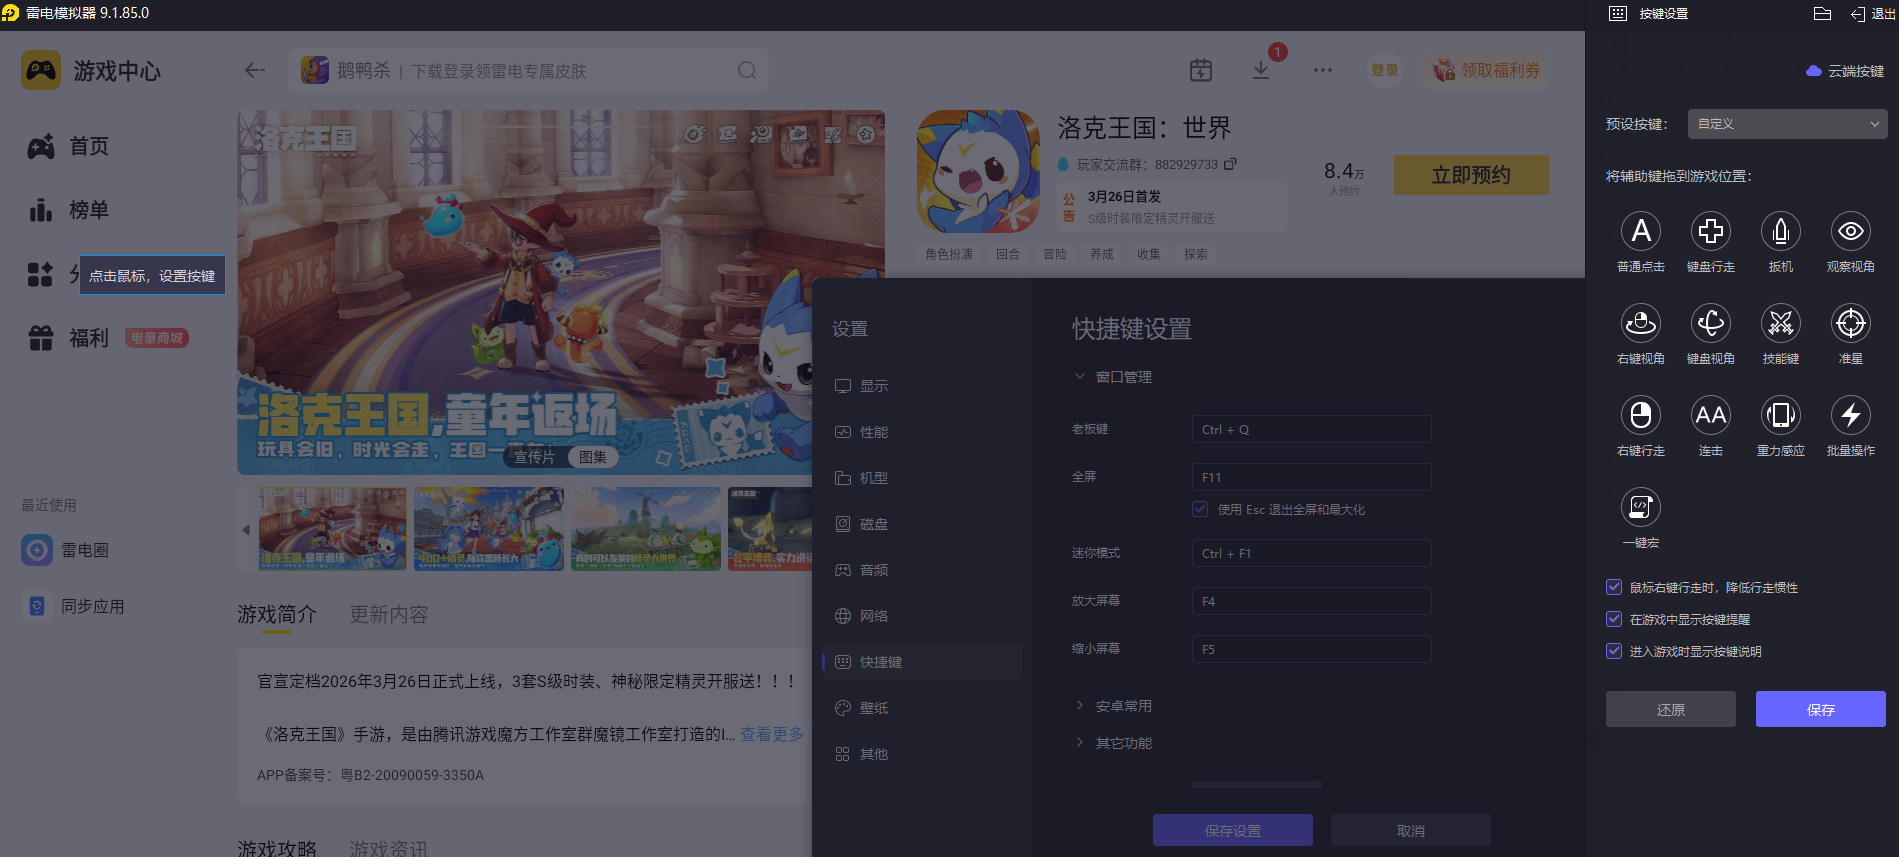This screenshot has width=1899, height=857.
Task: Select the 批量操作 lightning icon
Action: 1850,415
